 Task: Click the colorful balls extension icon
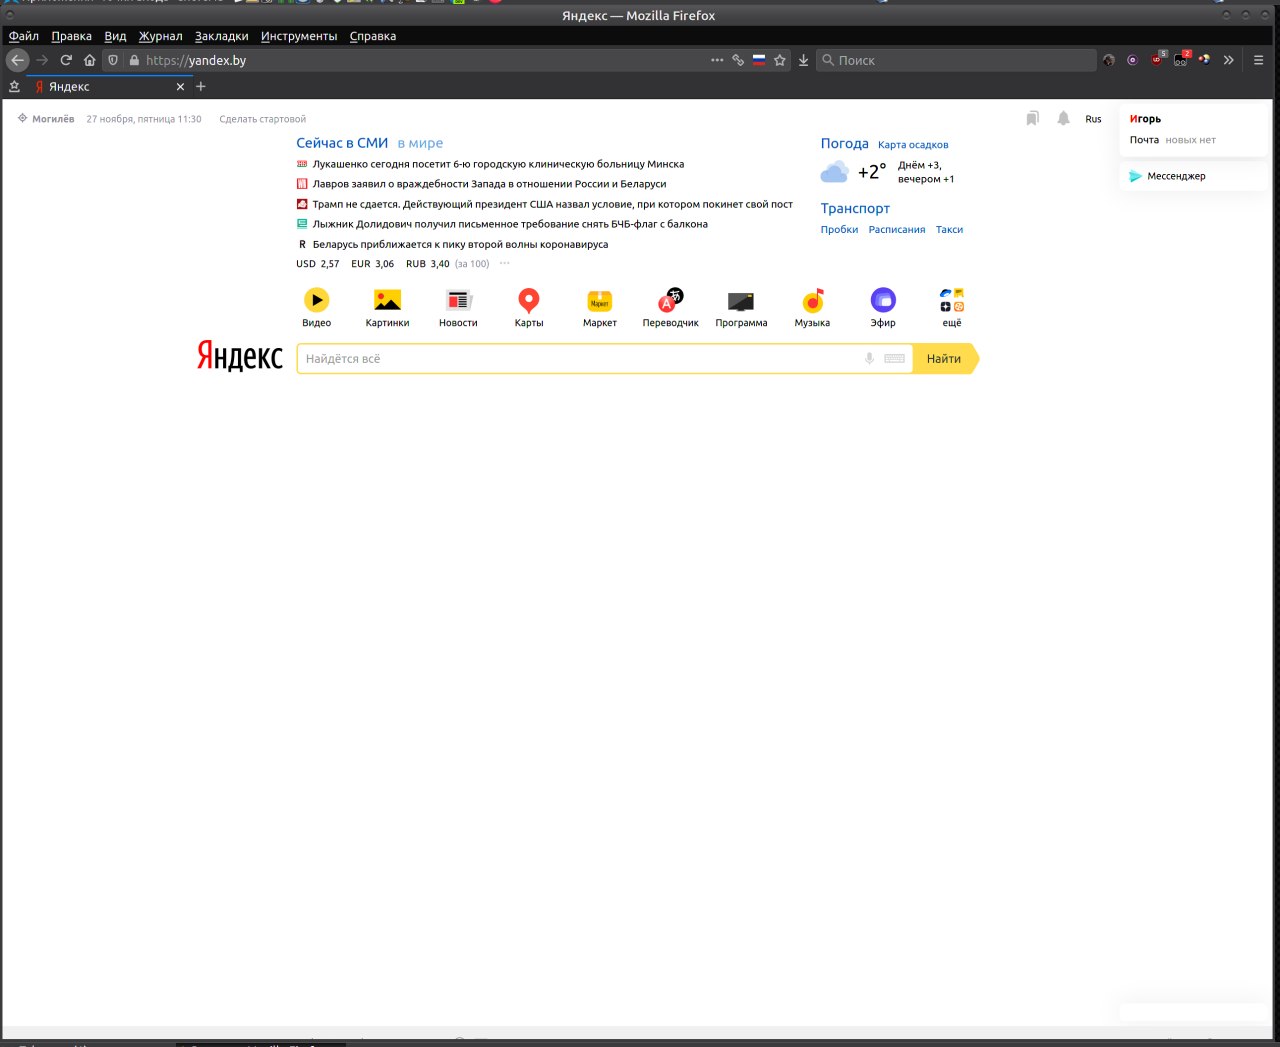[1205, 60]
